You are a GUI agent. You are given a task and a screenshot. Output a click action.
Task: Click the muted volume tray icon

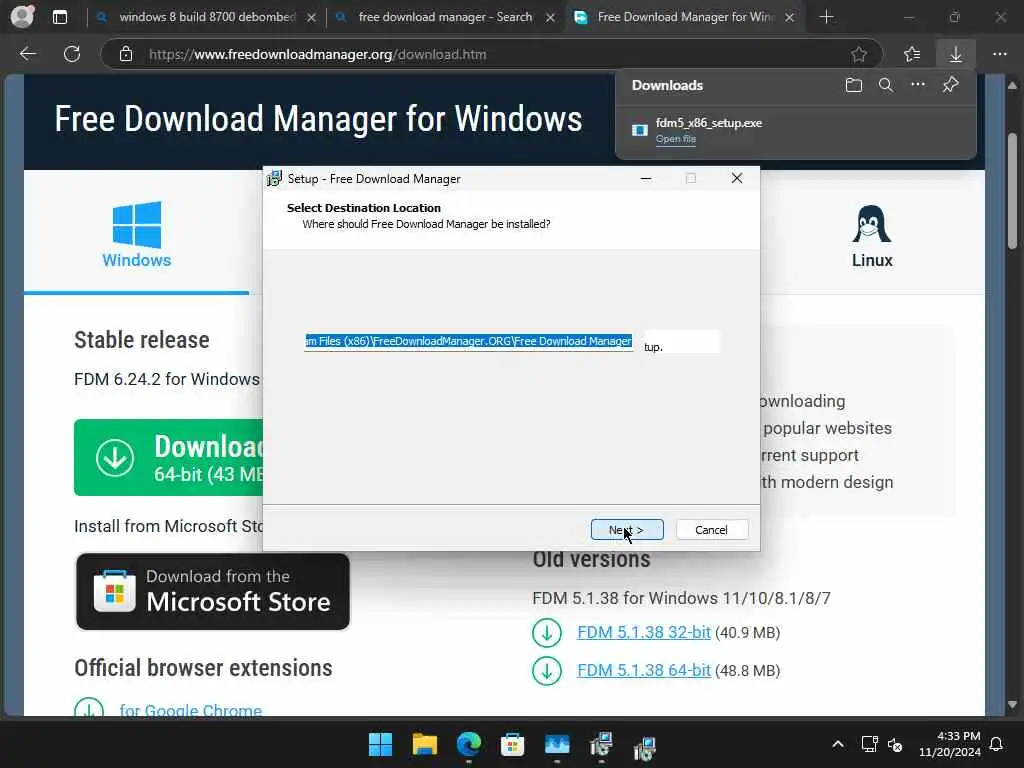tap(895, 744)
